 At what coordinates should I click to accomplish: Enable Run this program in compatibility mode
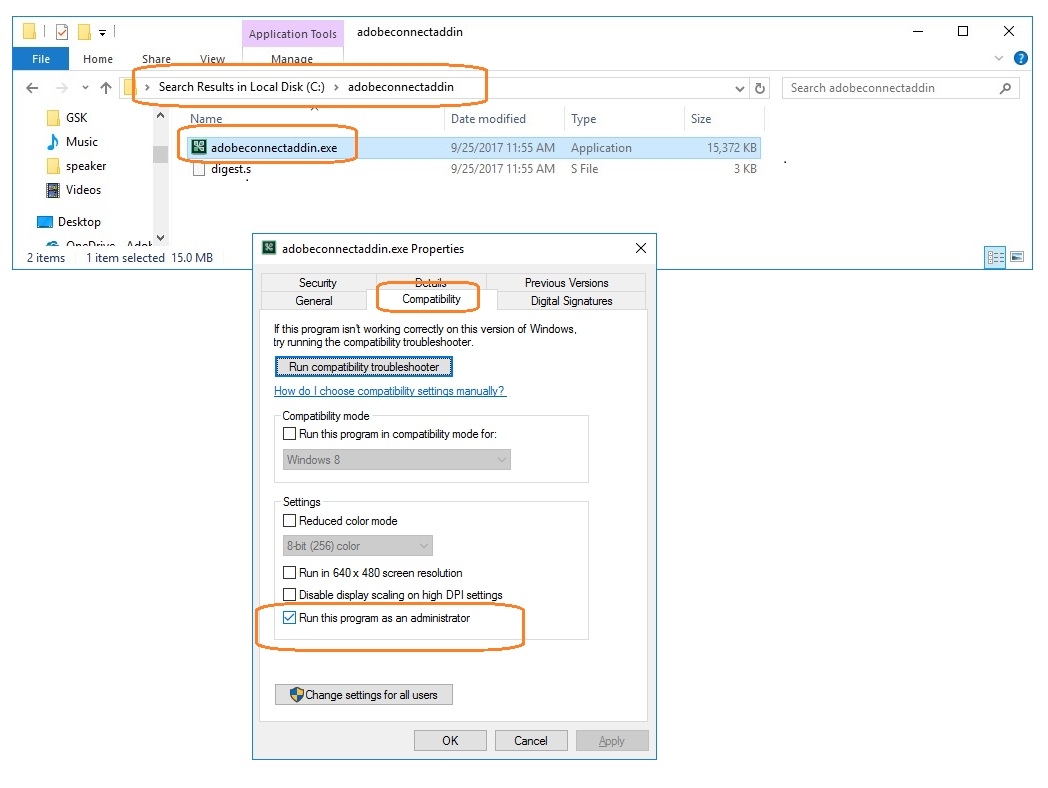point(289,434)
